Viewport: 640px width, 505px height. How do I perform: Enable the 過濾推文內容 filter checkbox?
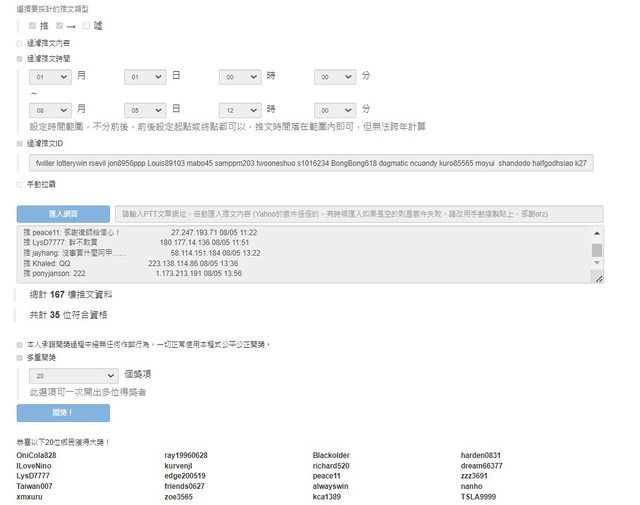20,43
